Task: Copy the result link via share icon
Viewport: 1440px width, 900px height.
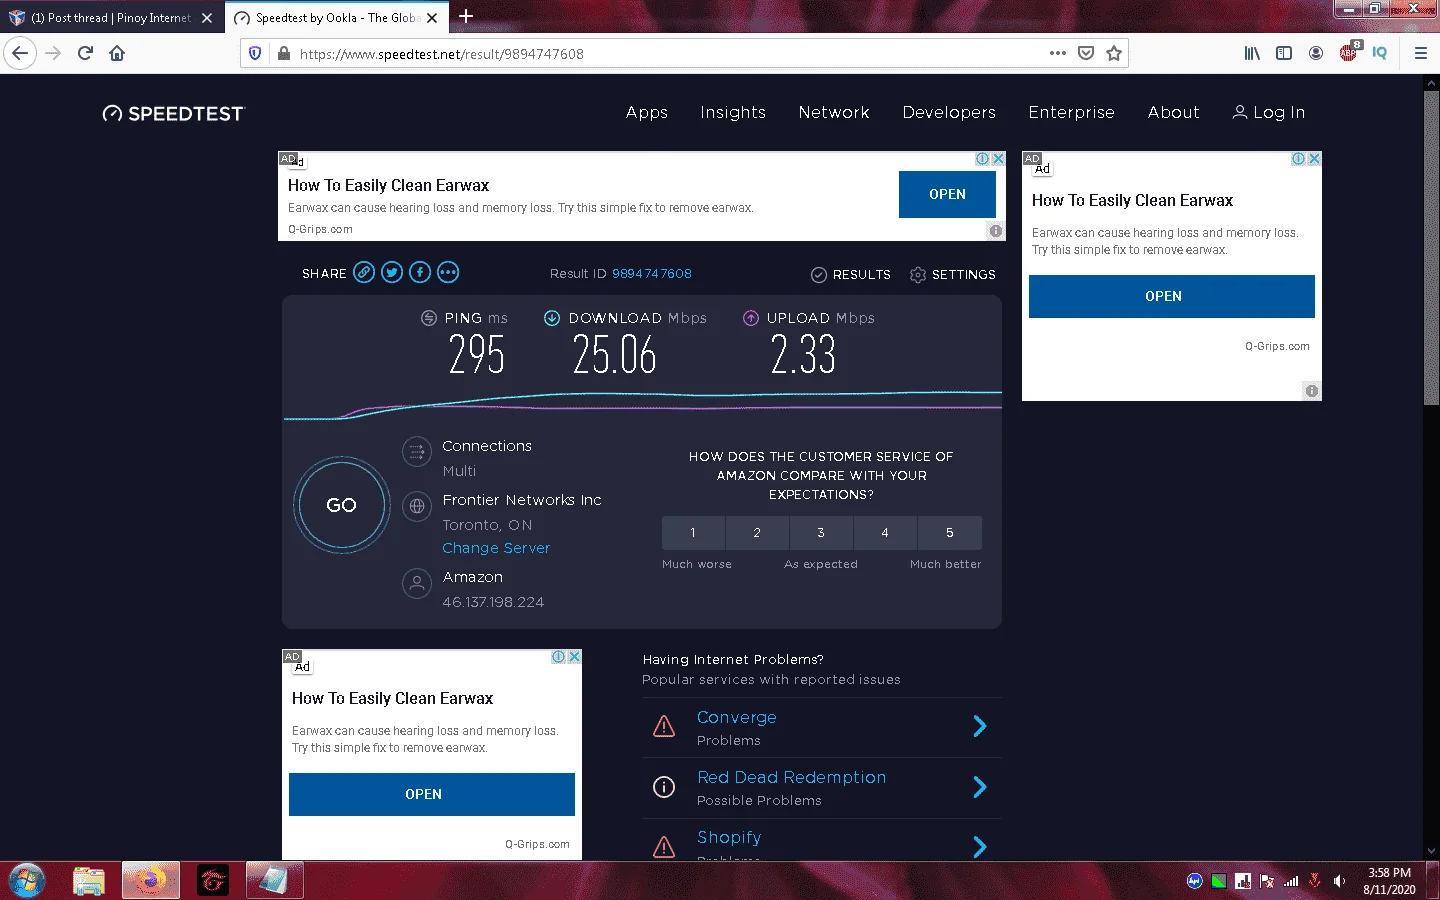Action: click(x=364, y=272)
